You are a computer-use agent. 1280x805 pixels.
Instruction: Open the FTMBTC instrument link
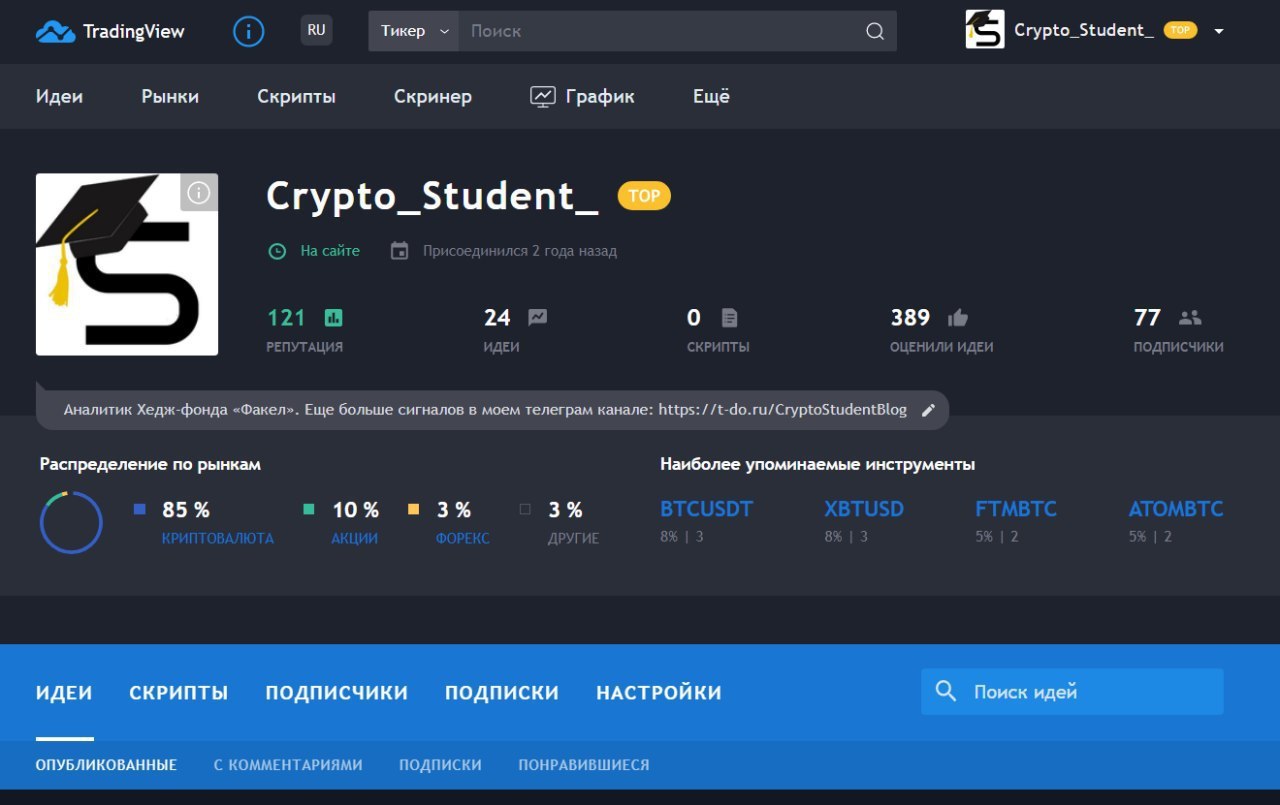[1016, 509]
